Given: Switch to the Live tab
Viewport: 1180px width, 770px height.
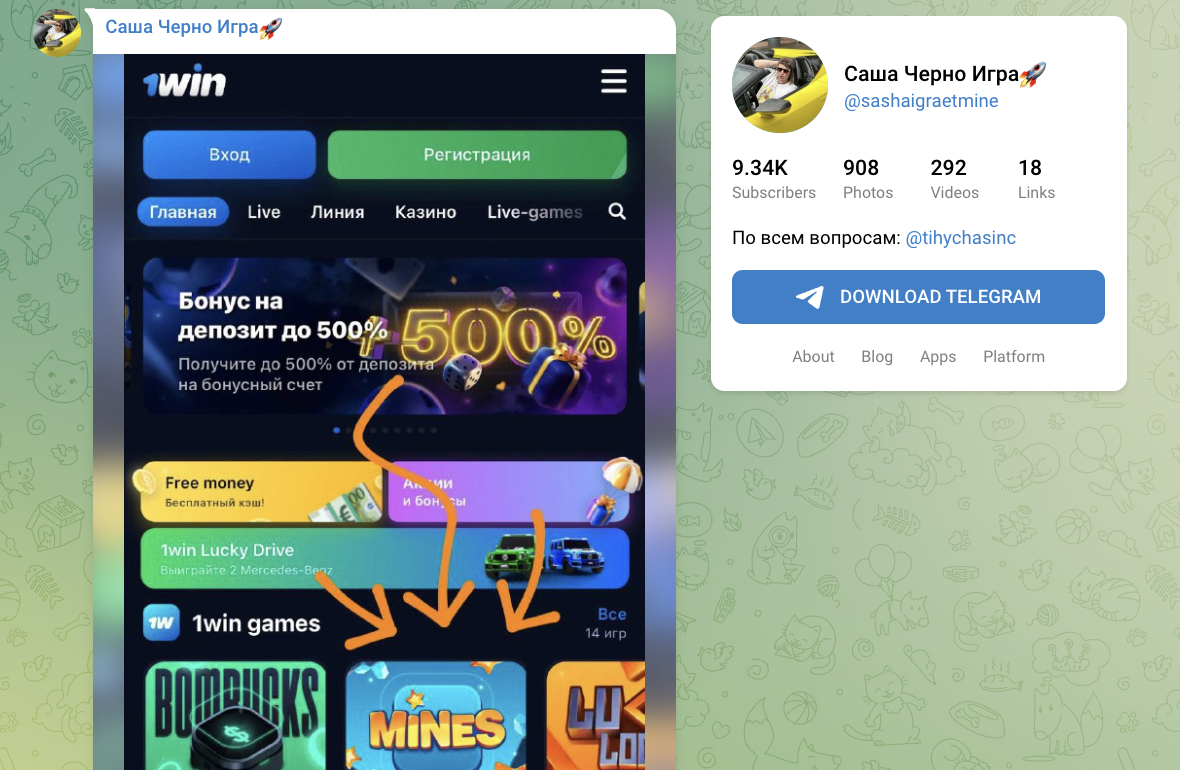Looking at the screenshot, I should tap(263, 212).
